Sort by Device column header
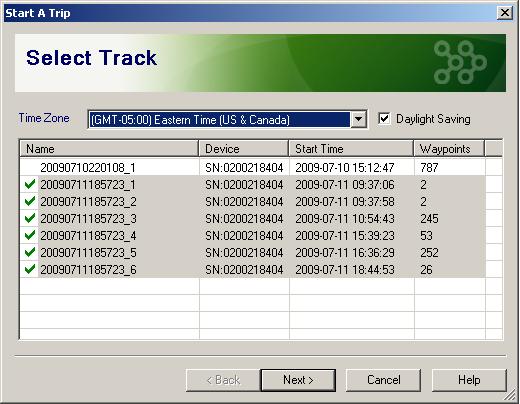 (244, 148)
